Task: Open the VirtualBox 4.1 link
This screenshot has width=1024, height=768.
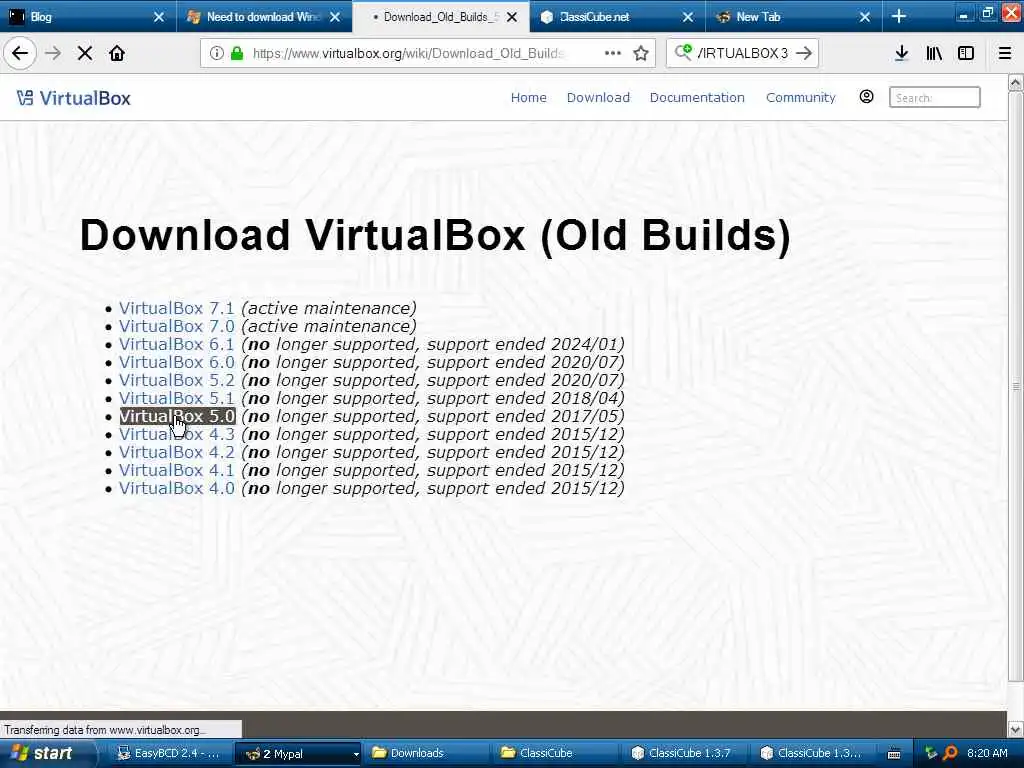Action: (x=176, y=470)
